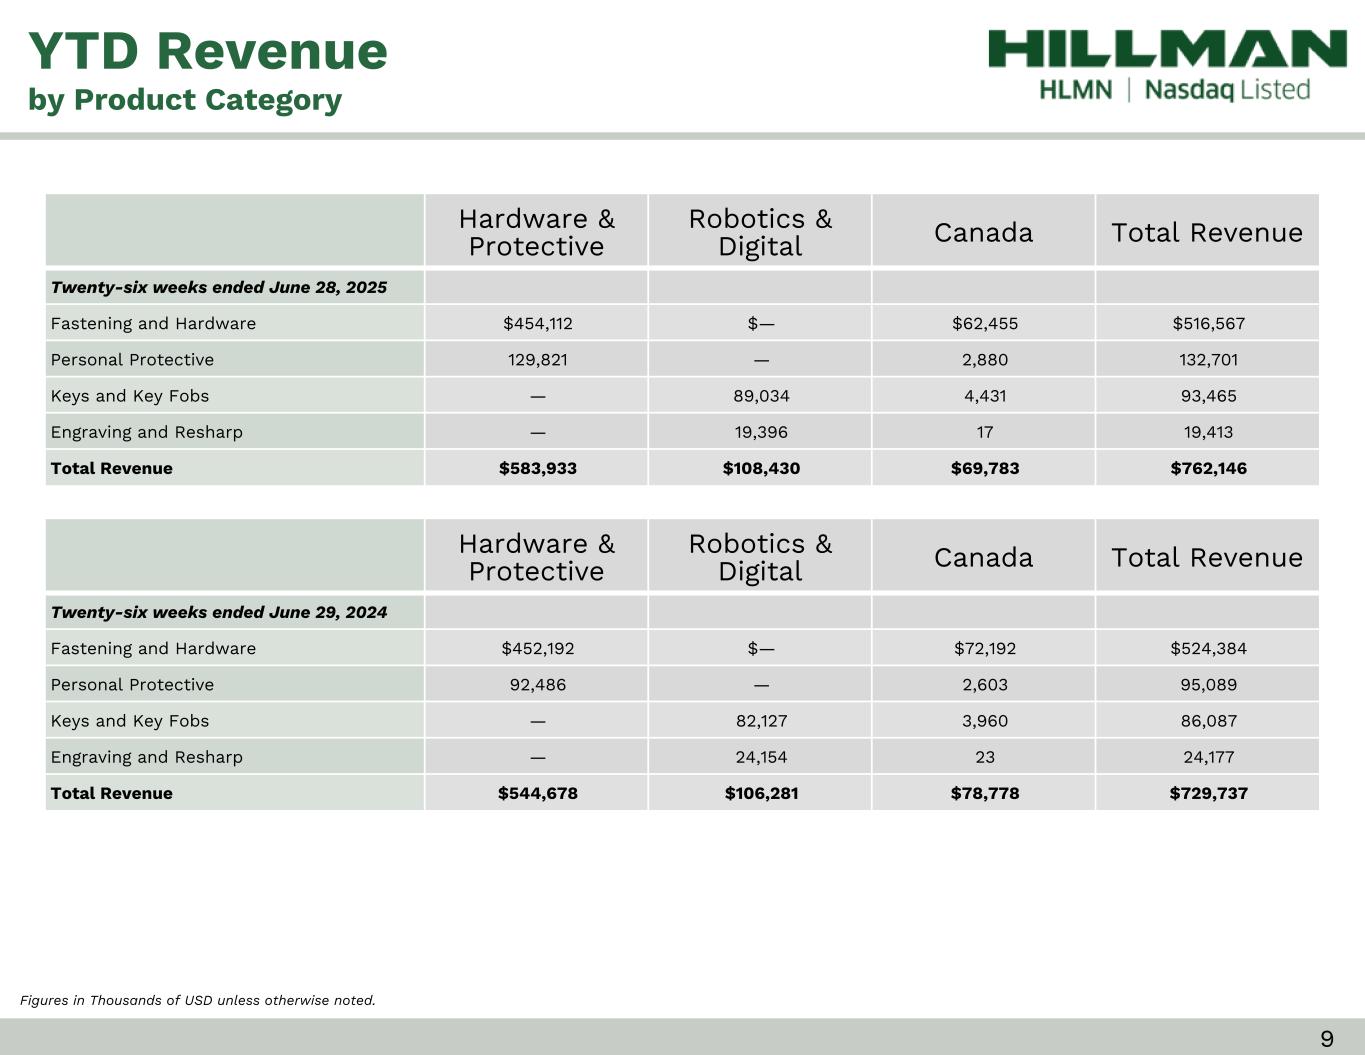Select the 82,127 Robotics & Digital value
Screen dimensions: 1365x1055
click(x=761, y=721)
